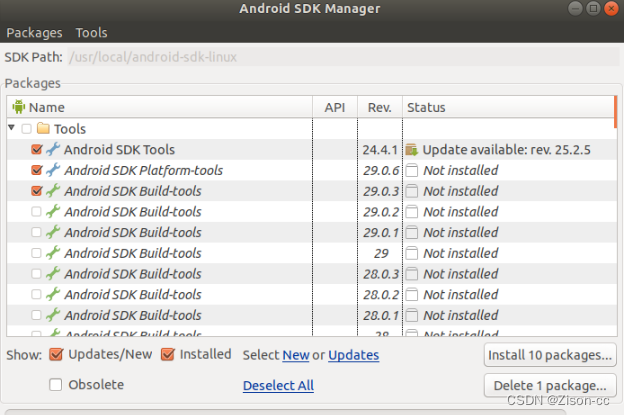Viewport: 625px width, 415px height.
Task: Uncheck Android SDK Tools package
Action: [37, 149]
